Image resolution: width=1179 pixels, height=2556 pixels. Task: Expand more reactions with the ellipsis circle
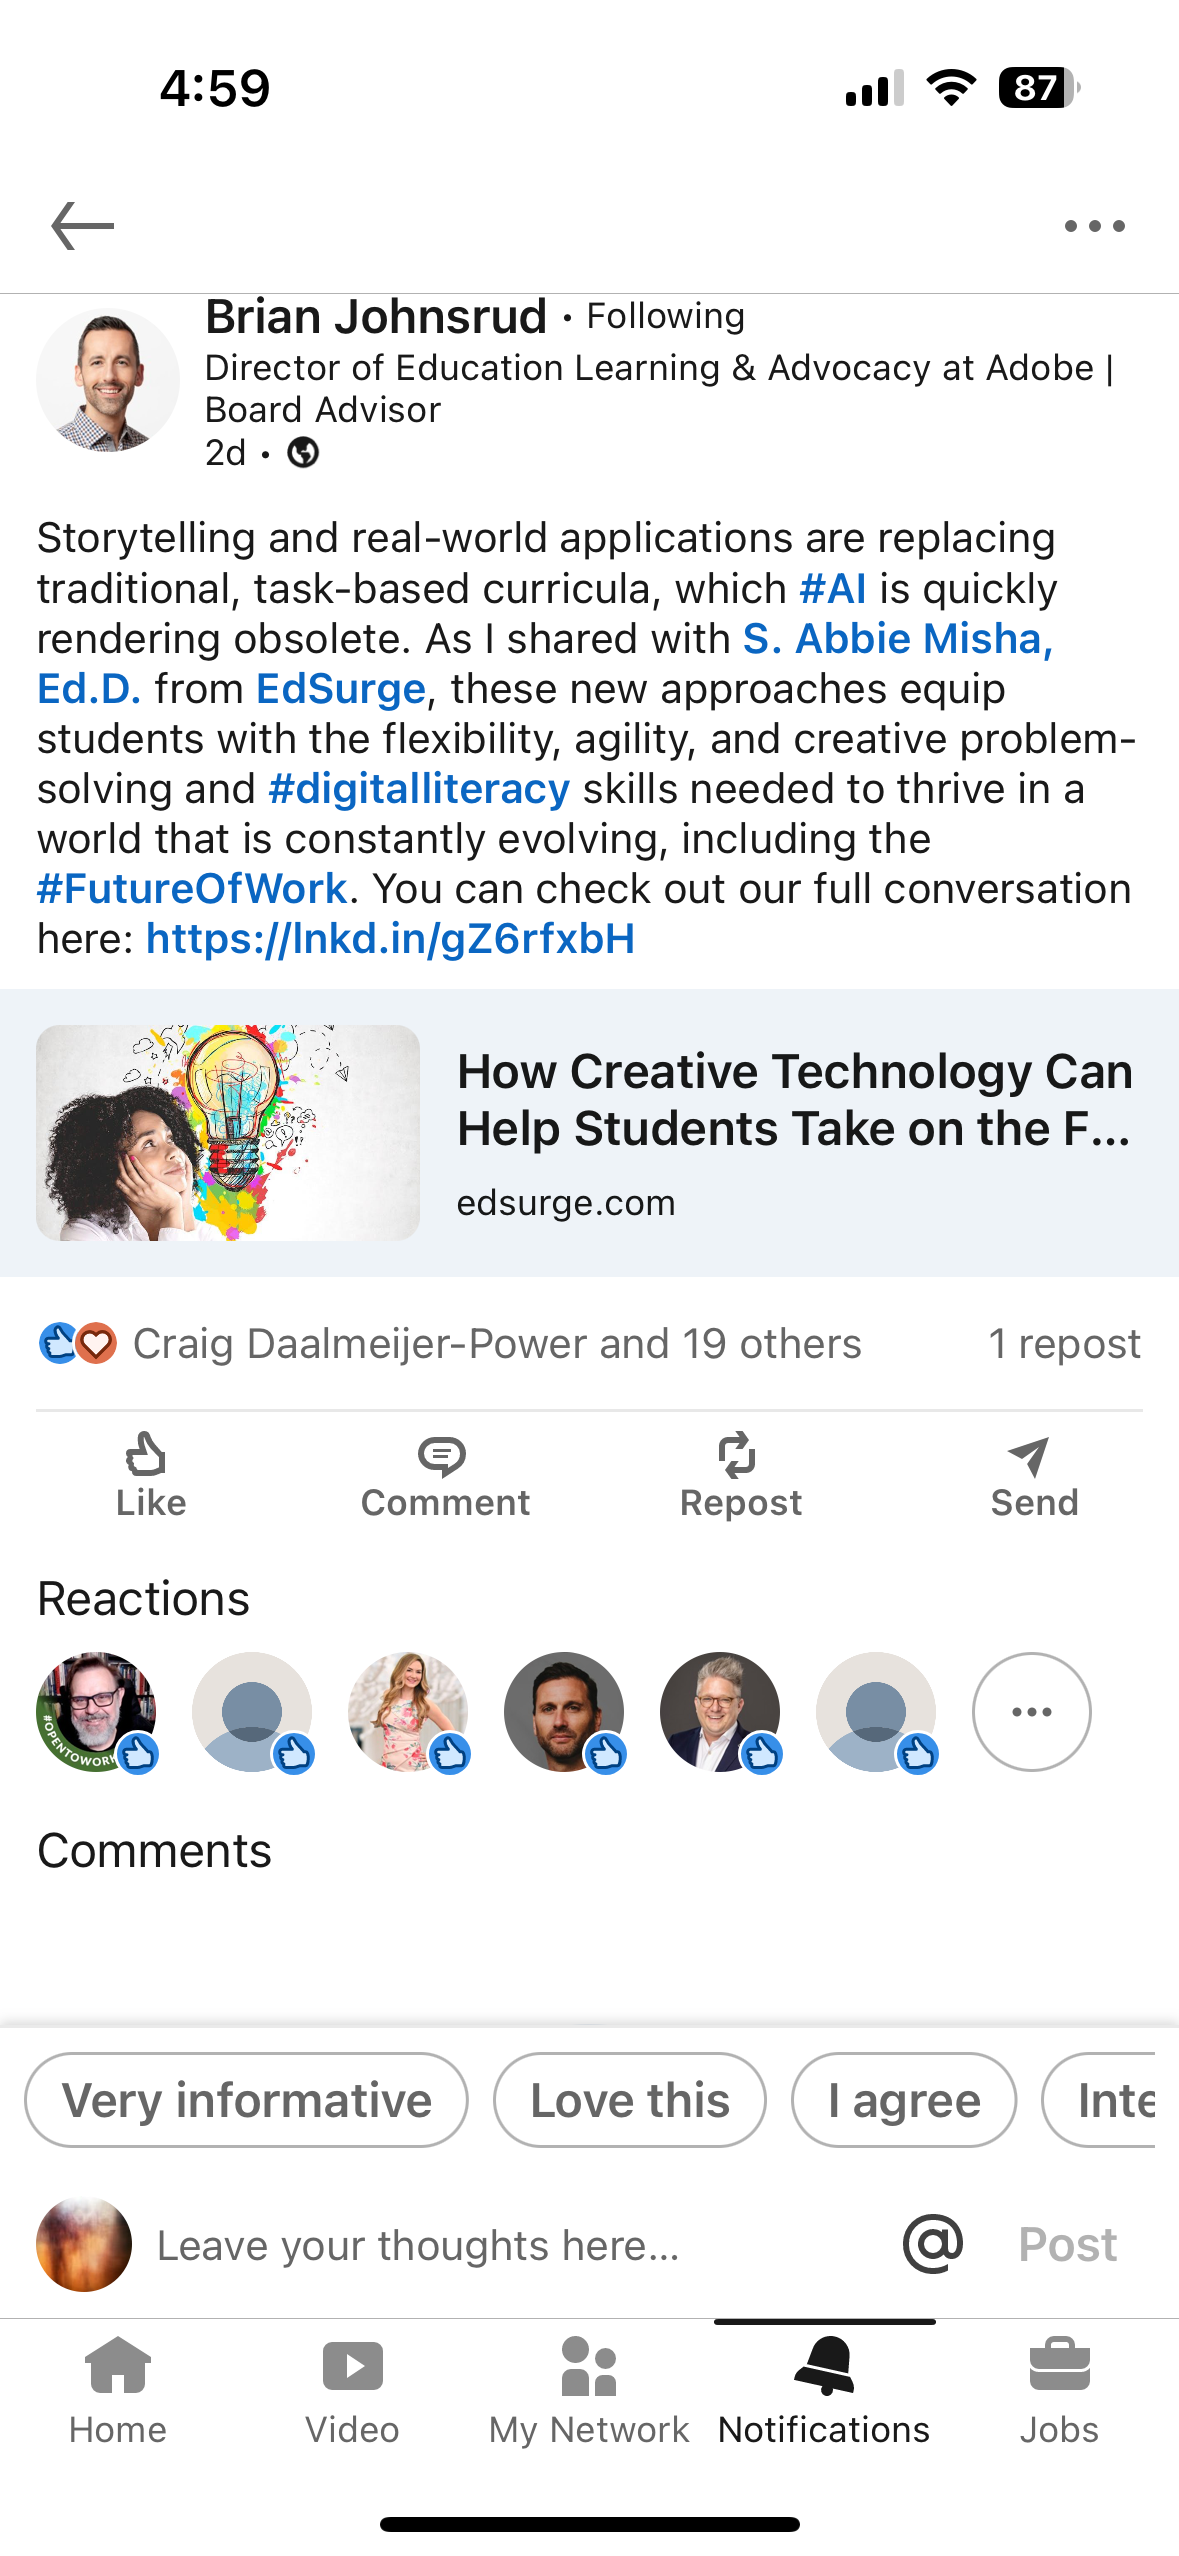point(1031,1711)
